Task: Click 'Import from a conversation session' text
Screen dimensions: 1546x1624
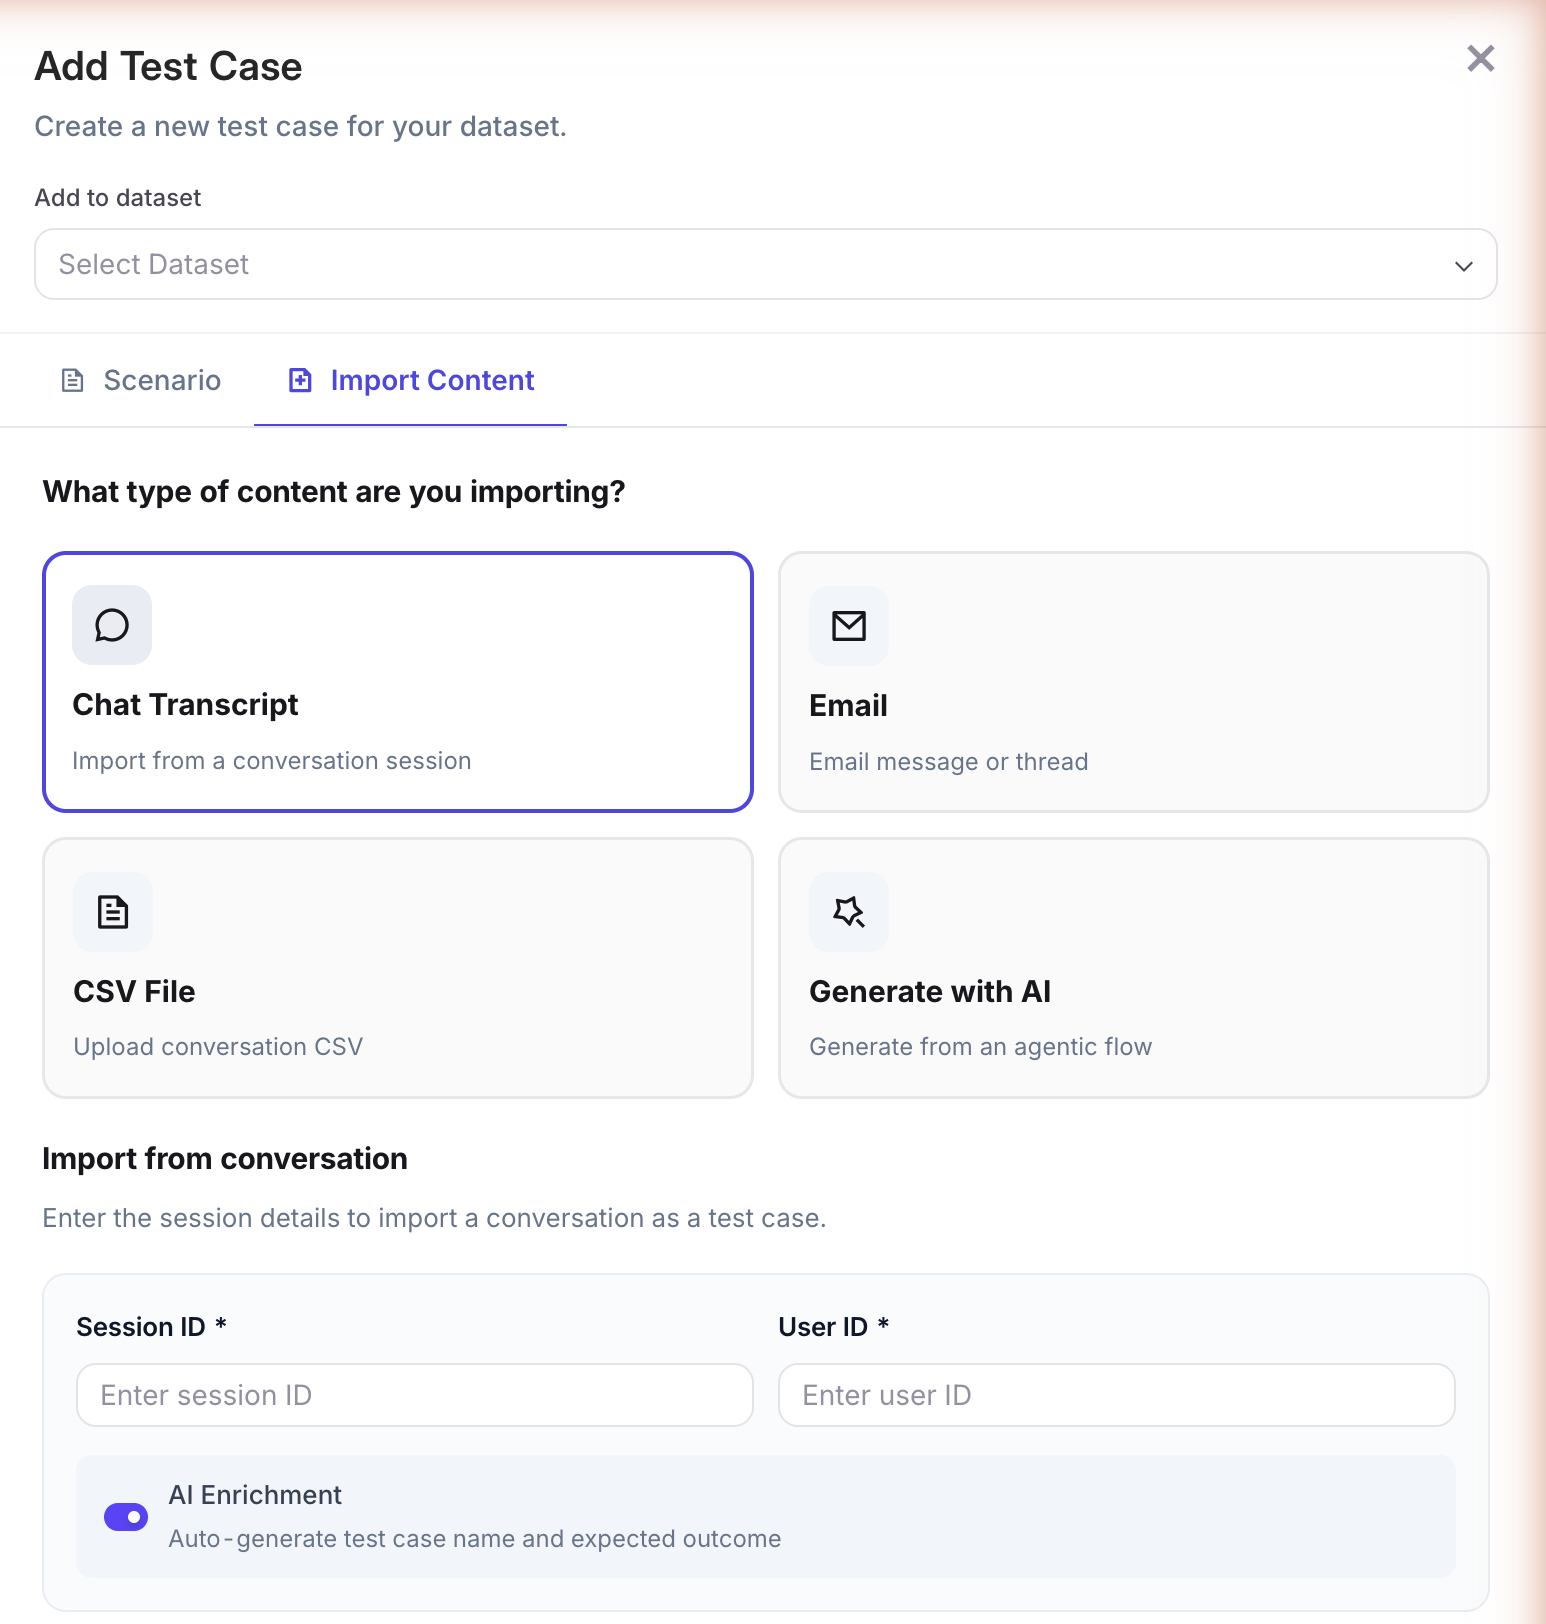Action: tap(272, 761)
